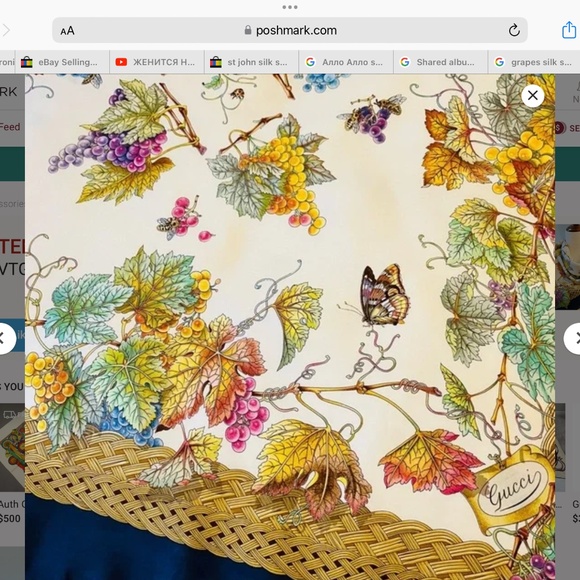Switch to the Shared albu... tab

[x=440, y=62]
